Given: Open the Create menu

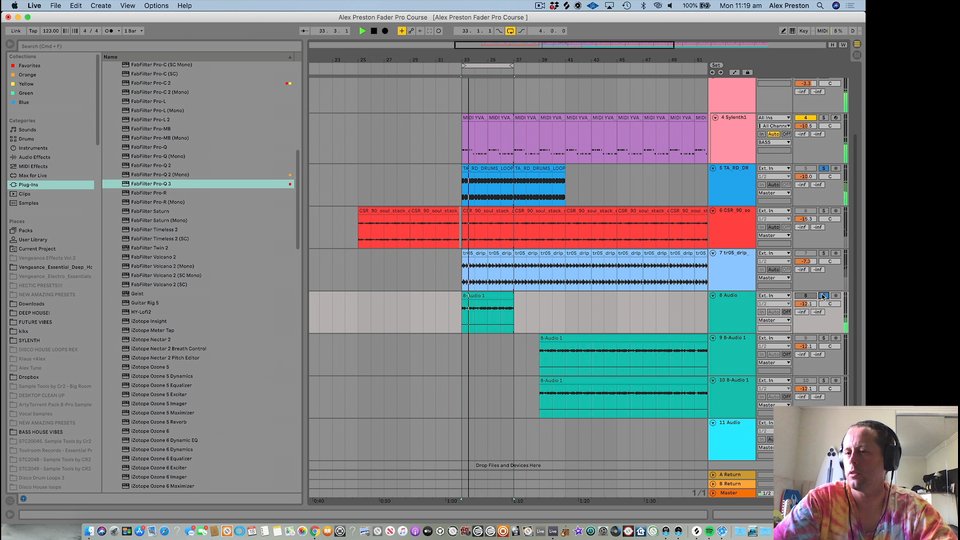Looking at the screenshot, I should tap(101, 6).
